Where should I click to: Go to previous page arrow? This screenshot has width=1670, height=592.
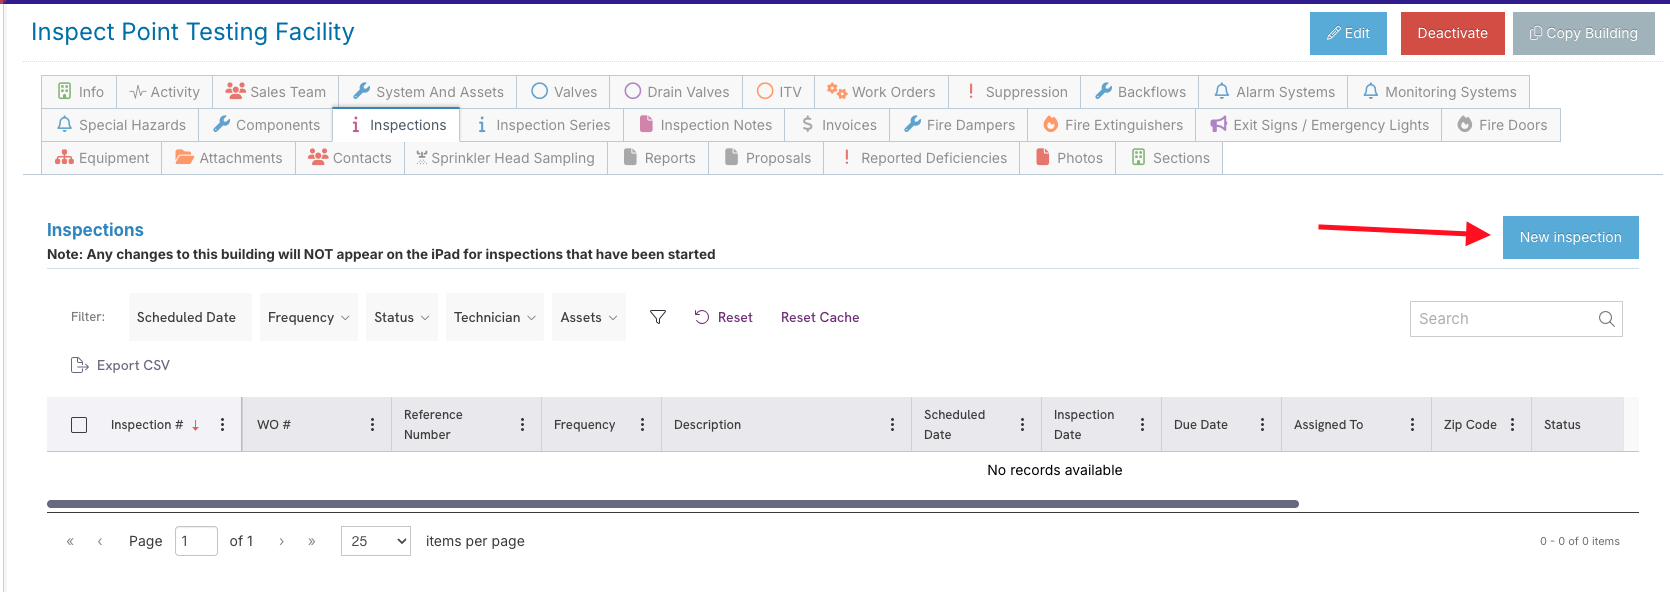coord(100,541)
